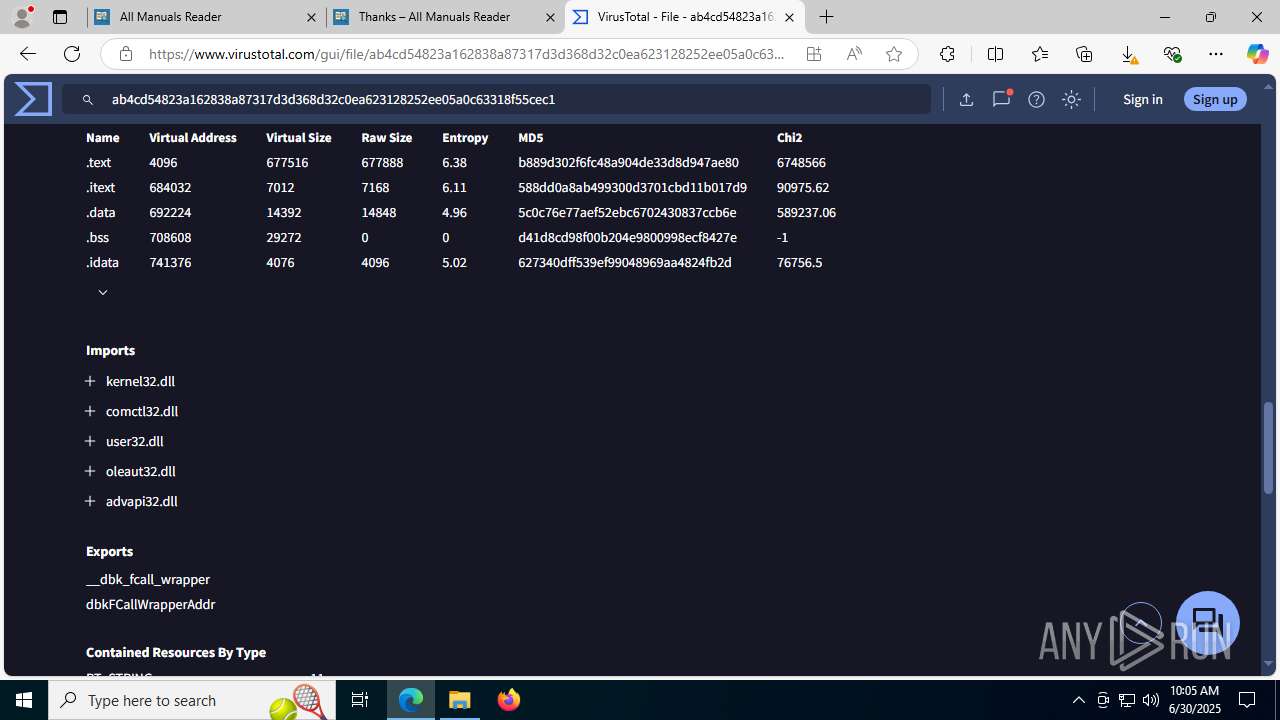Click the chat support floating button
Viewport: 1280px width, 720px height.
[x=1208, y=623]
